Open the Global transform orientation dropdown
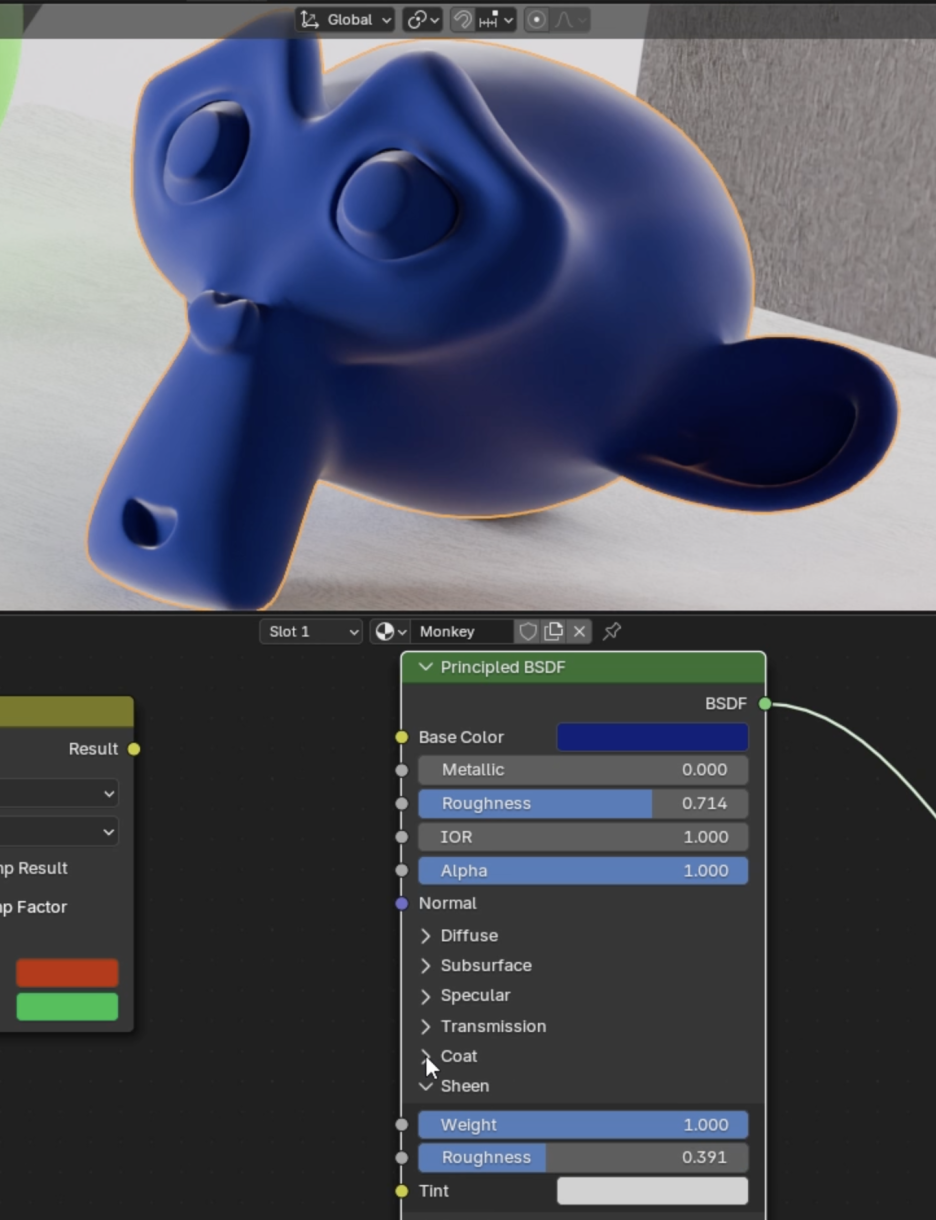Viewport: 936px width, 1220px height. coord(346,20)
